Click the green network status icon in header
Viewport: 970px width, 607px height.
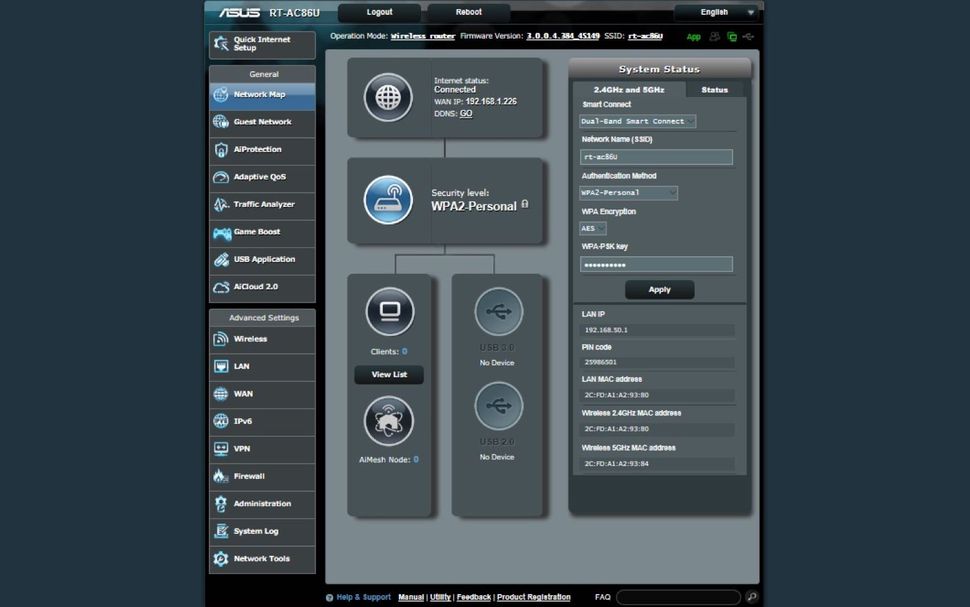click(732, 37)
